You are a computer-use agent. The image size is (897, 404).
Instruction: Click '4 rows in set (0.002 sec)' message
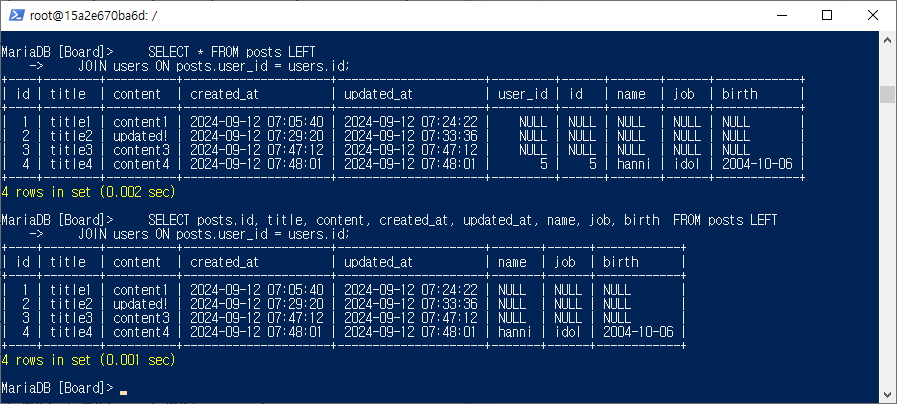(x=88, y=192)
